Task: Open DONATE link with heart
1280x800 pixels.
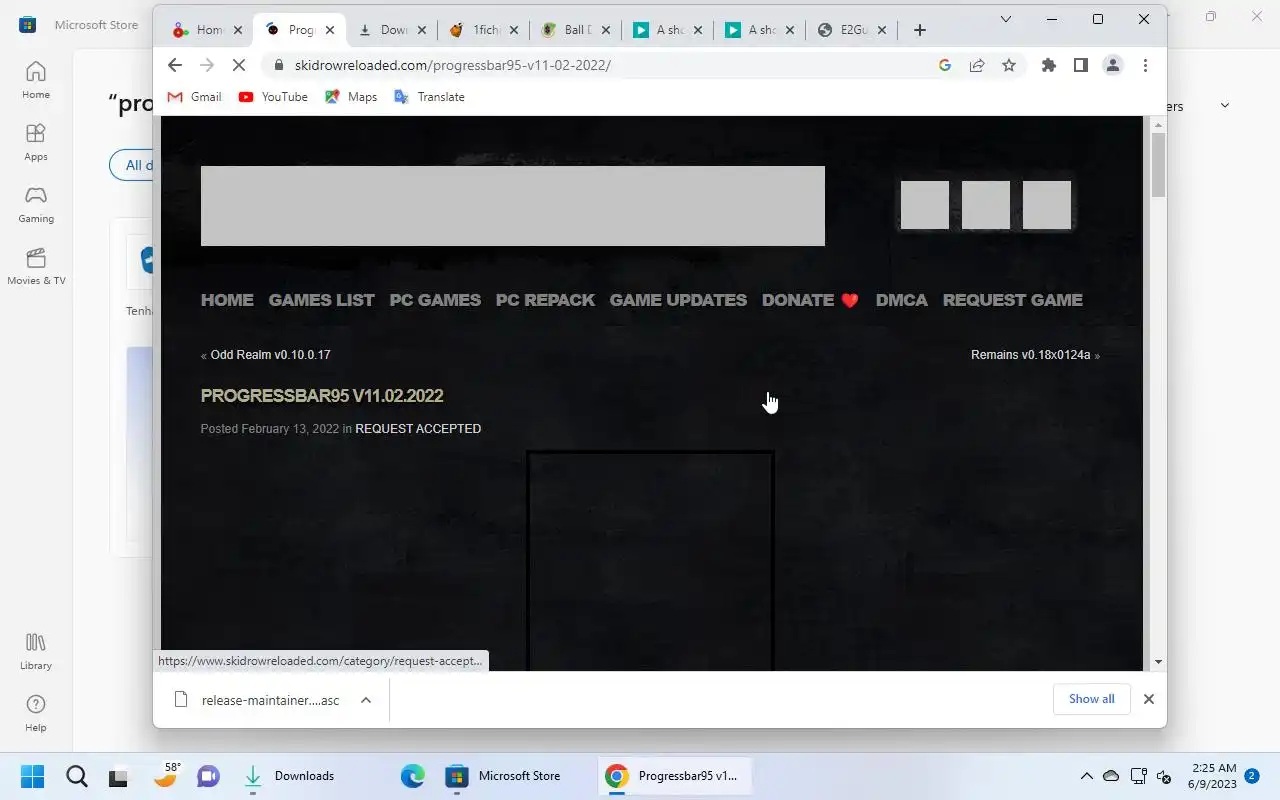Action: click(810, 300)
